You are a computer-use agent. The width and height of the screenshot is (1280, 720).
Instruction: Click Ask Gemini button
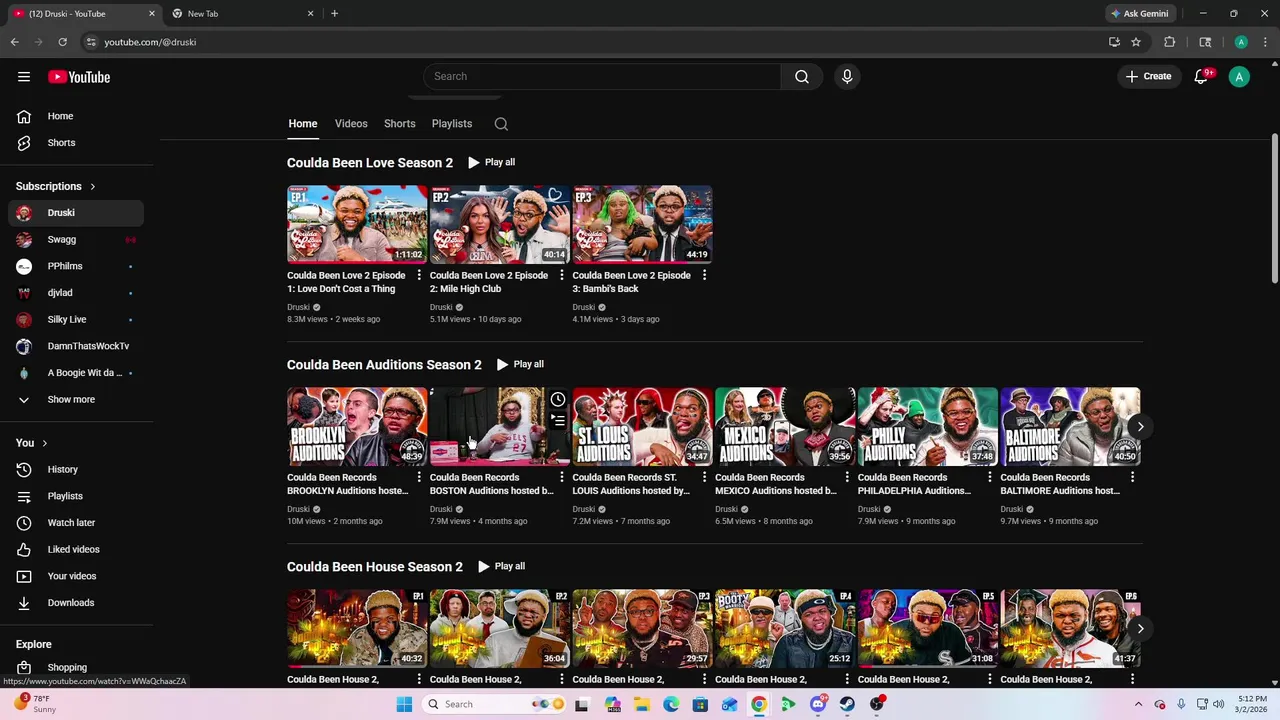click(1140, 13)
